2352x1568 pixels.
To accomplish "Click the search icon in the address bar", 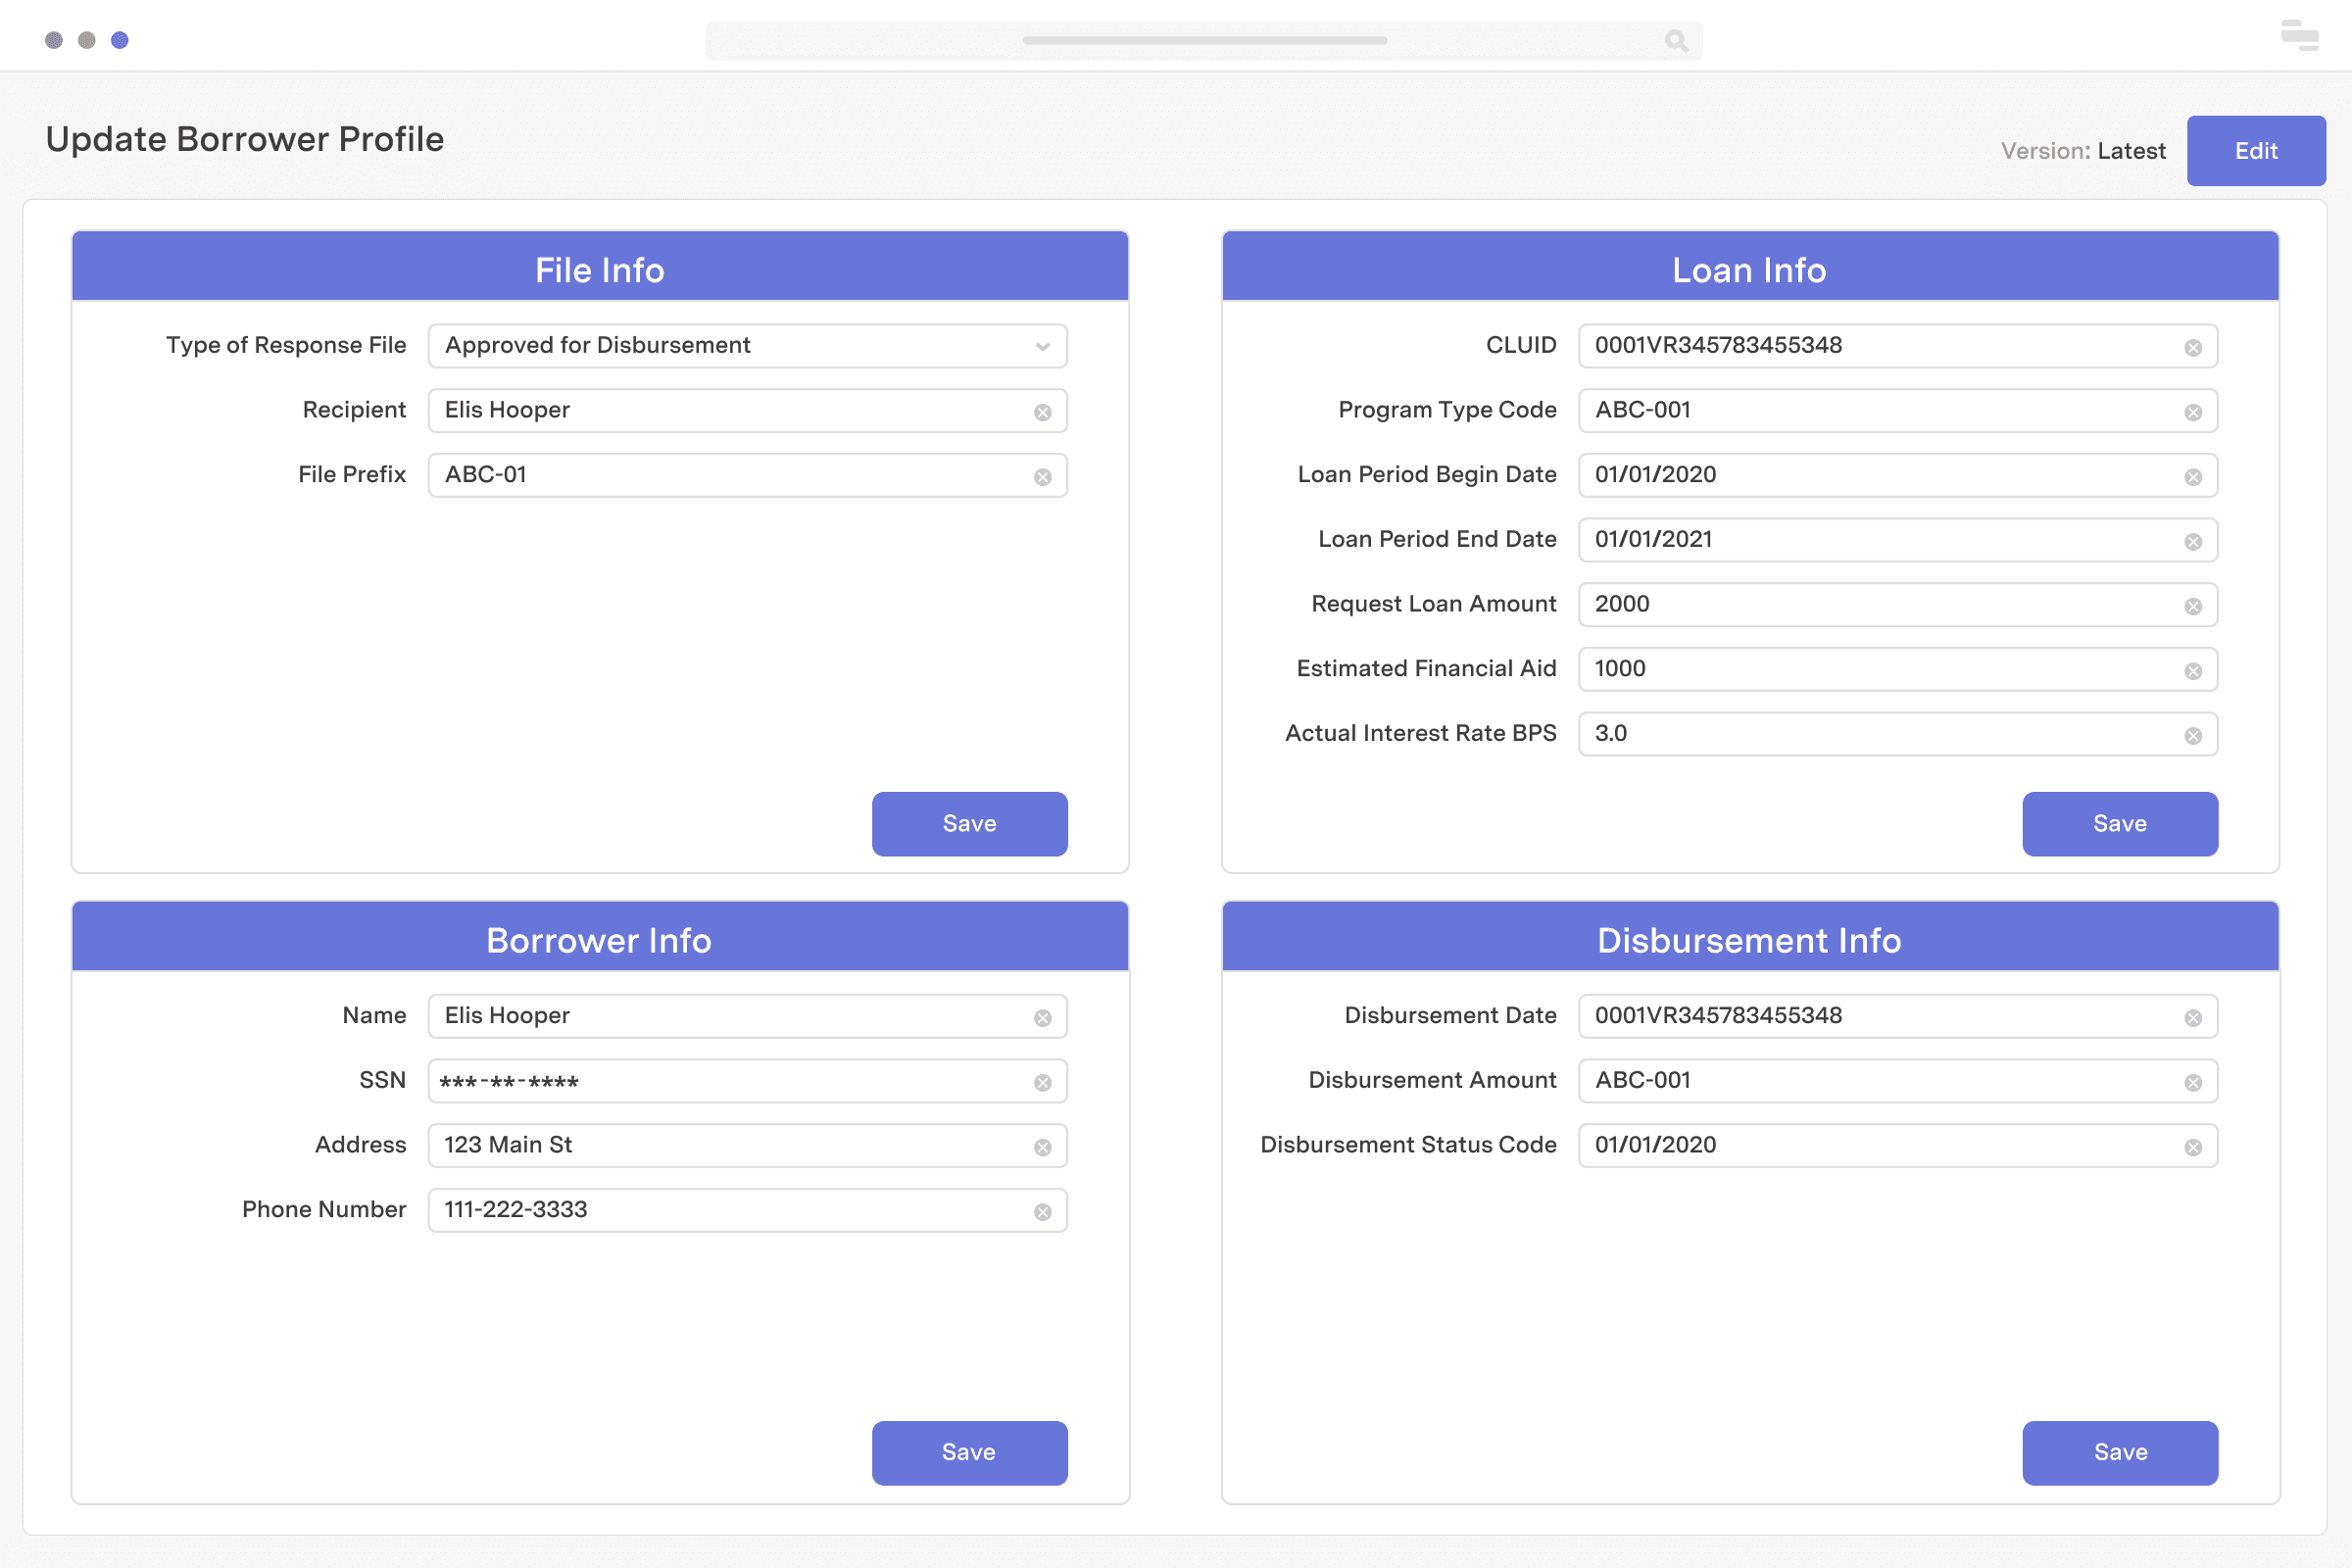I will (x=1675, y=40).
